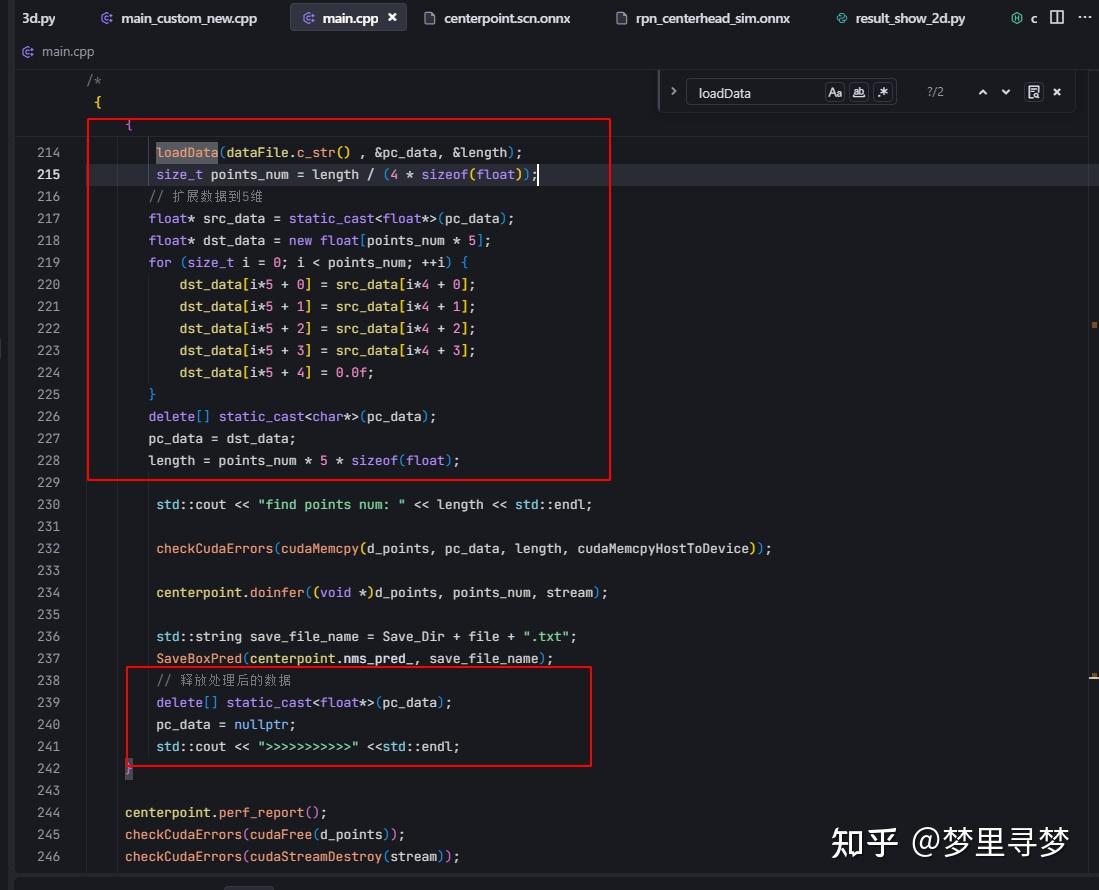1099x890 pixels.
Task: Click 'size_t points_num' on line 215
Action: (x=222, y=174)
